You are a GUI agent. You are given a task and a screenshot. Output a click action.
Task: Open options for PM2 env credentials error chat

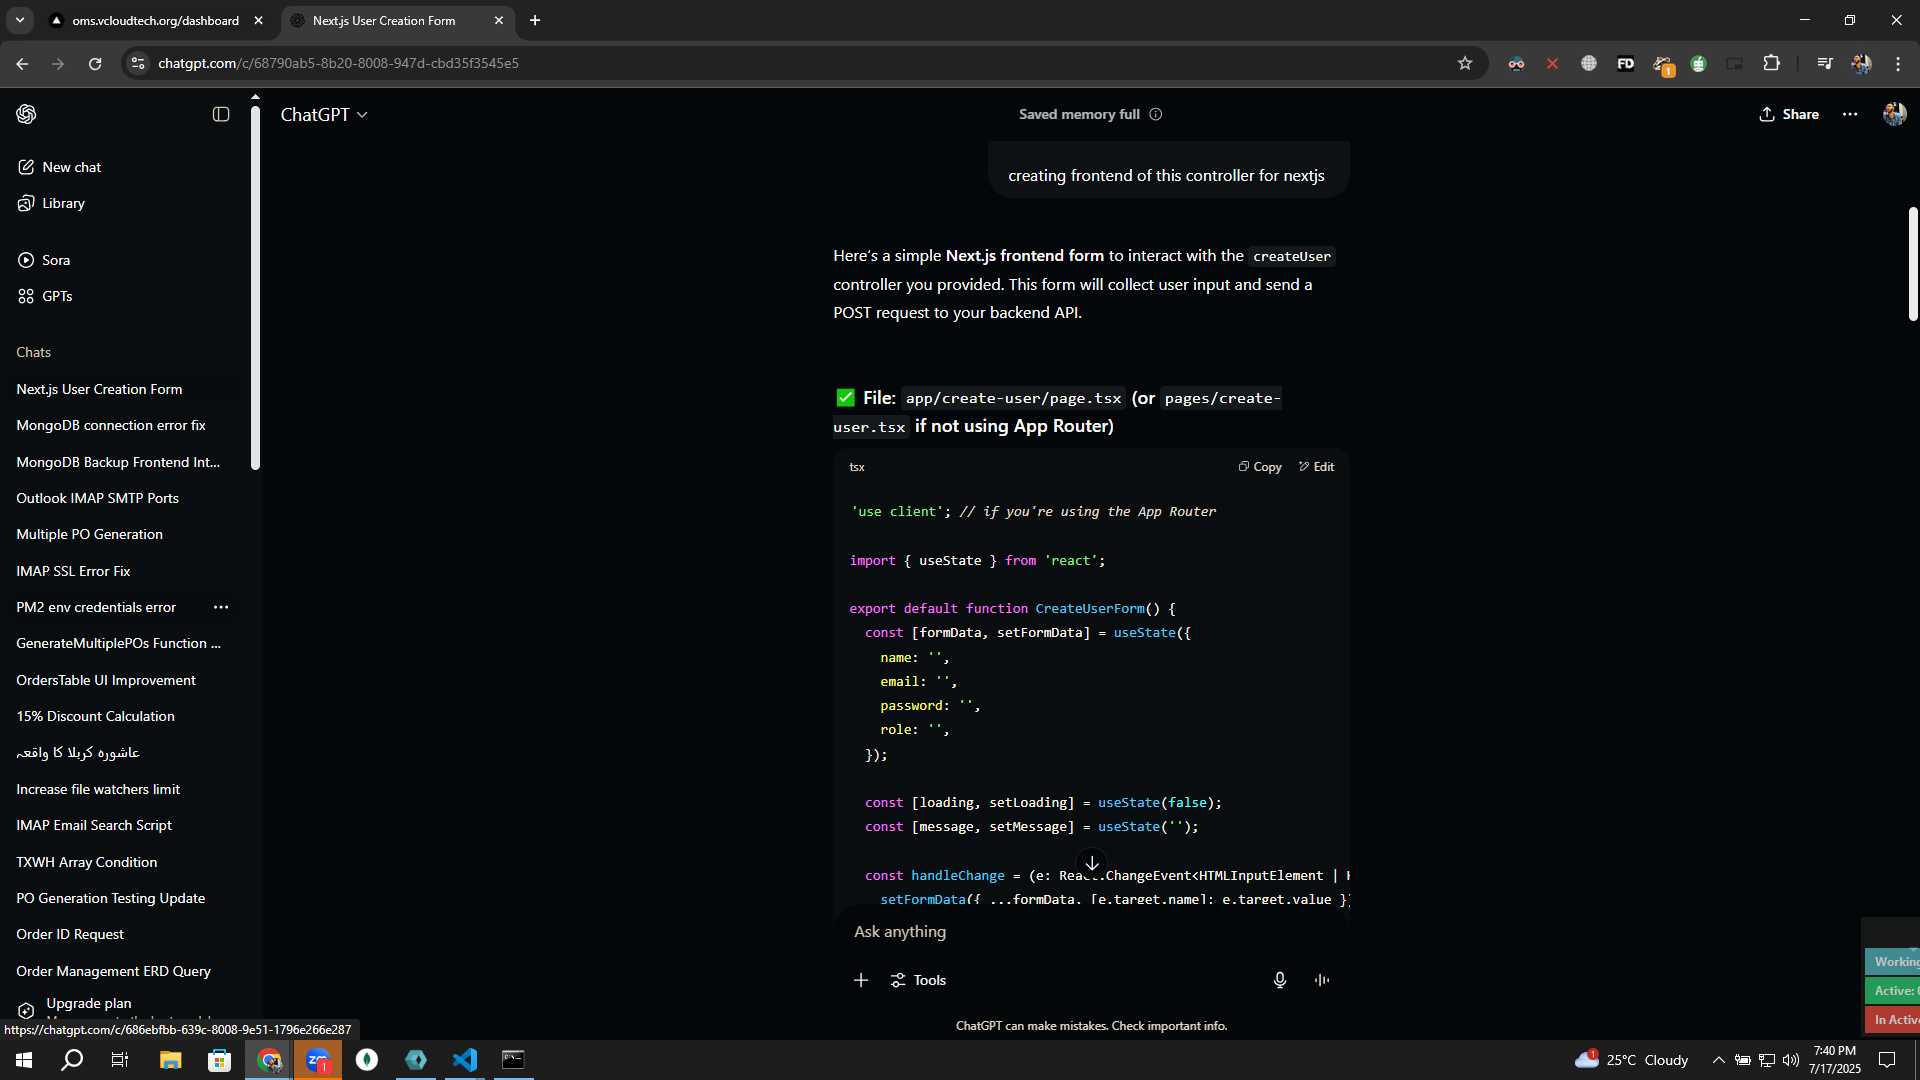coord(221,607)
